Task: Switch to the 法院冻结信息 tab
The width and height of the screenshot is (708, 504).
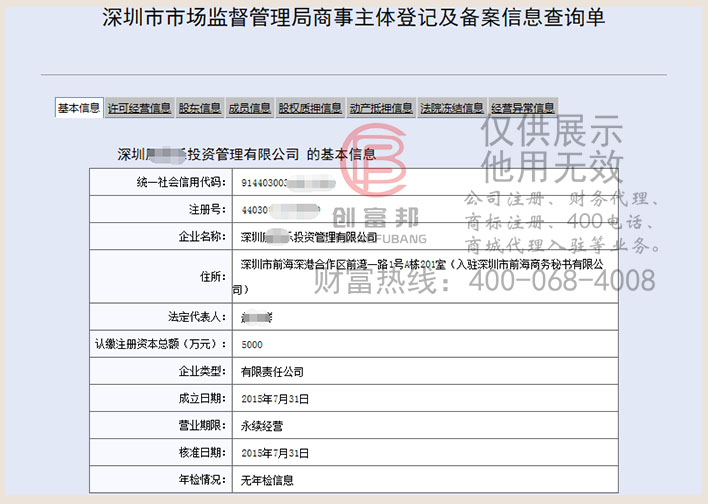Action: 452,108
